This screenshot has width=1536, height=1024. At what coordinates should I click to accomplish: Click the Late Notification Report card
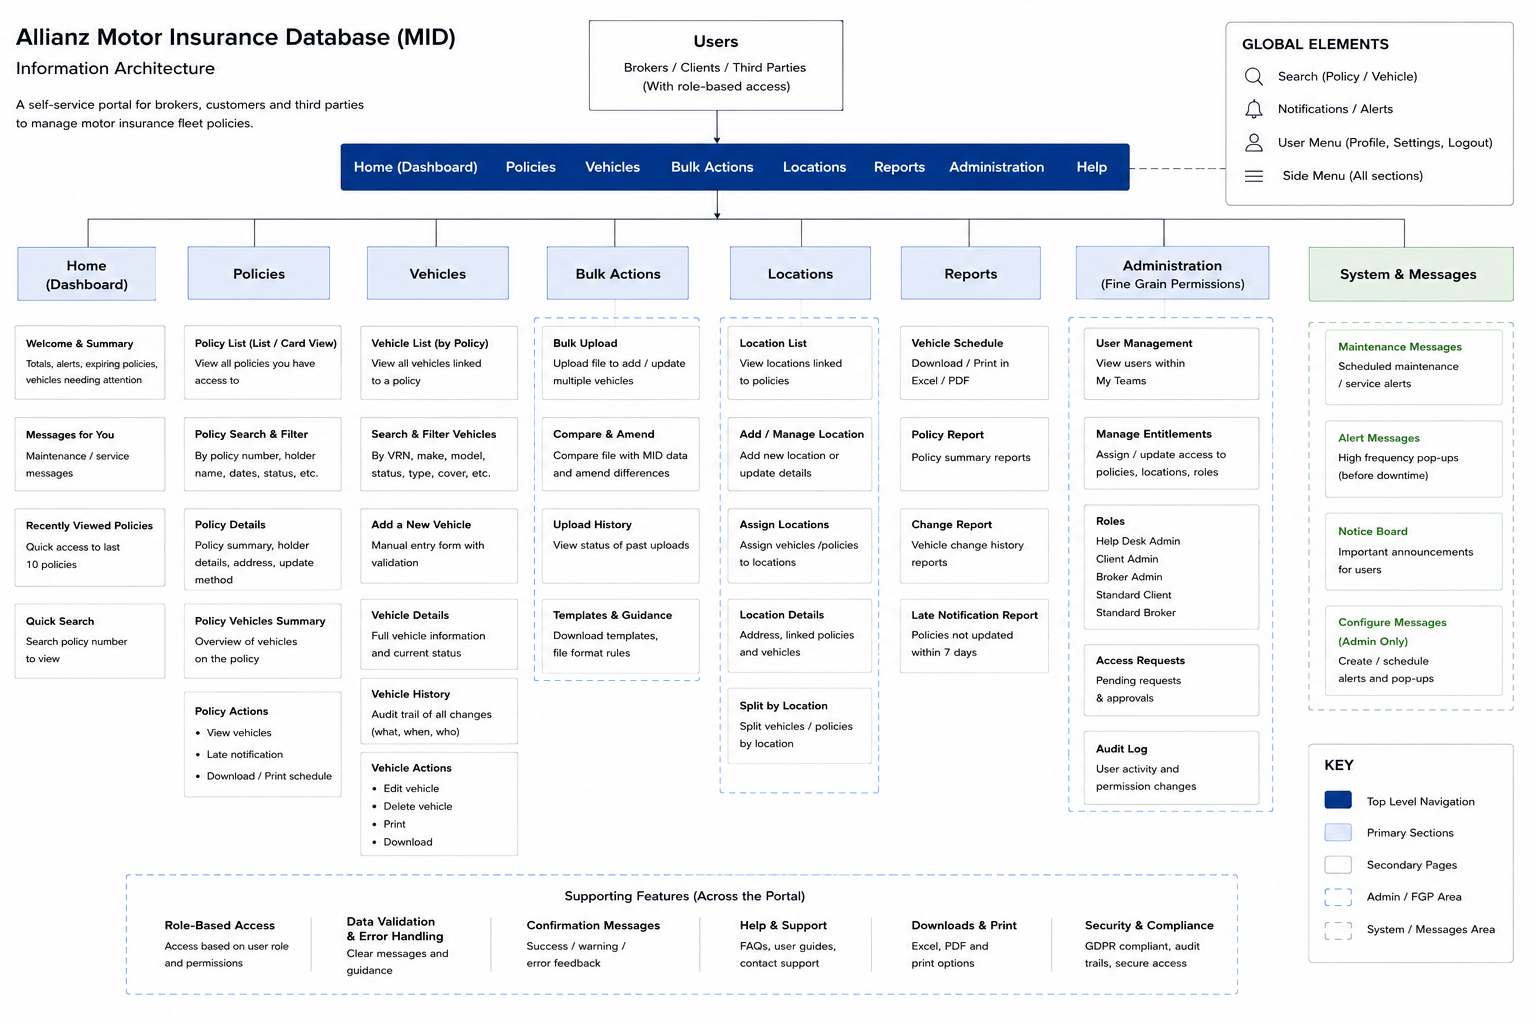[974, 635]
